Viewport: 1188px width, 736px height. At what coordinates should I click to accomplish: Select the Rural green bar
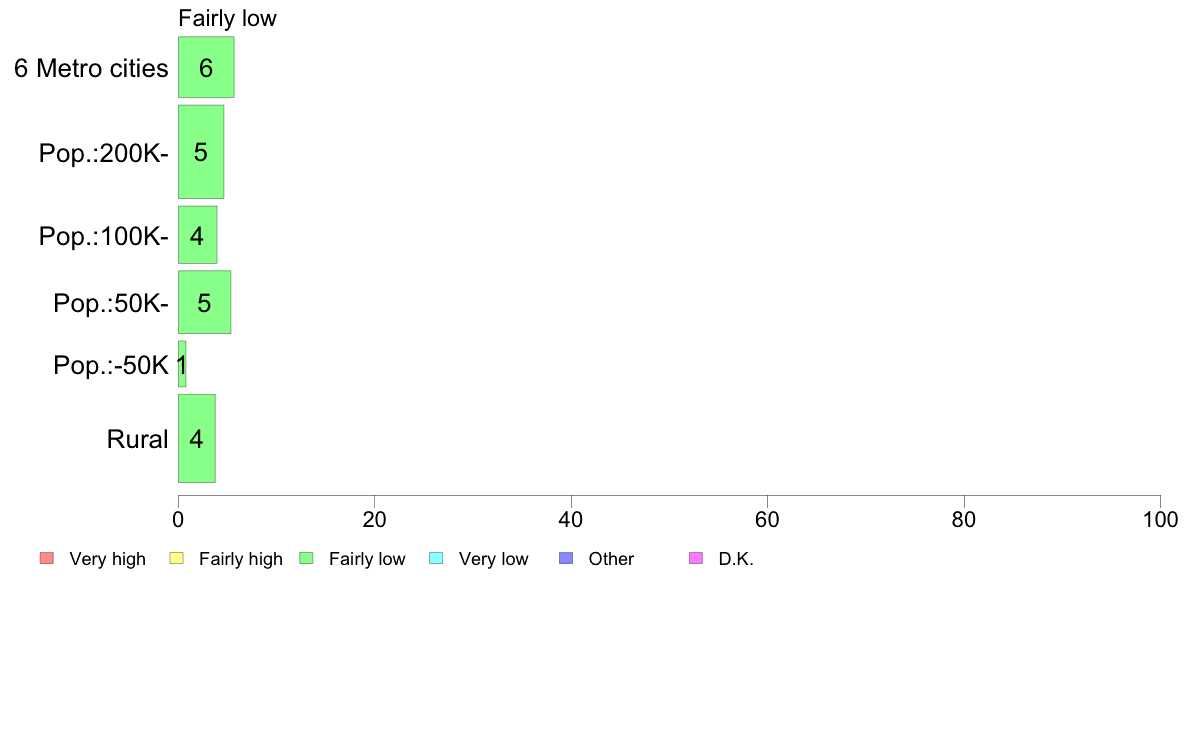click(197, 438)
